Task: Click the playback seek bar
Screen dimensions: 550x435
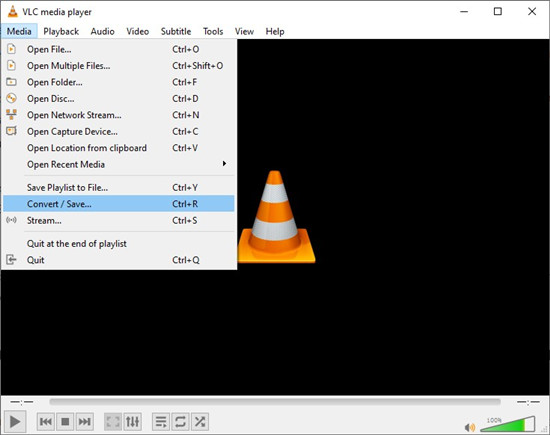Action: [x=275, y=402]
